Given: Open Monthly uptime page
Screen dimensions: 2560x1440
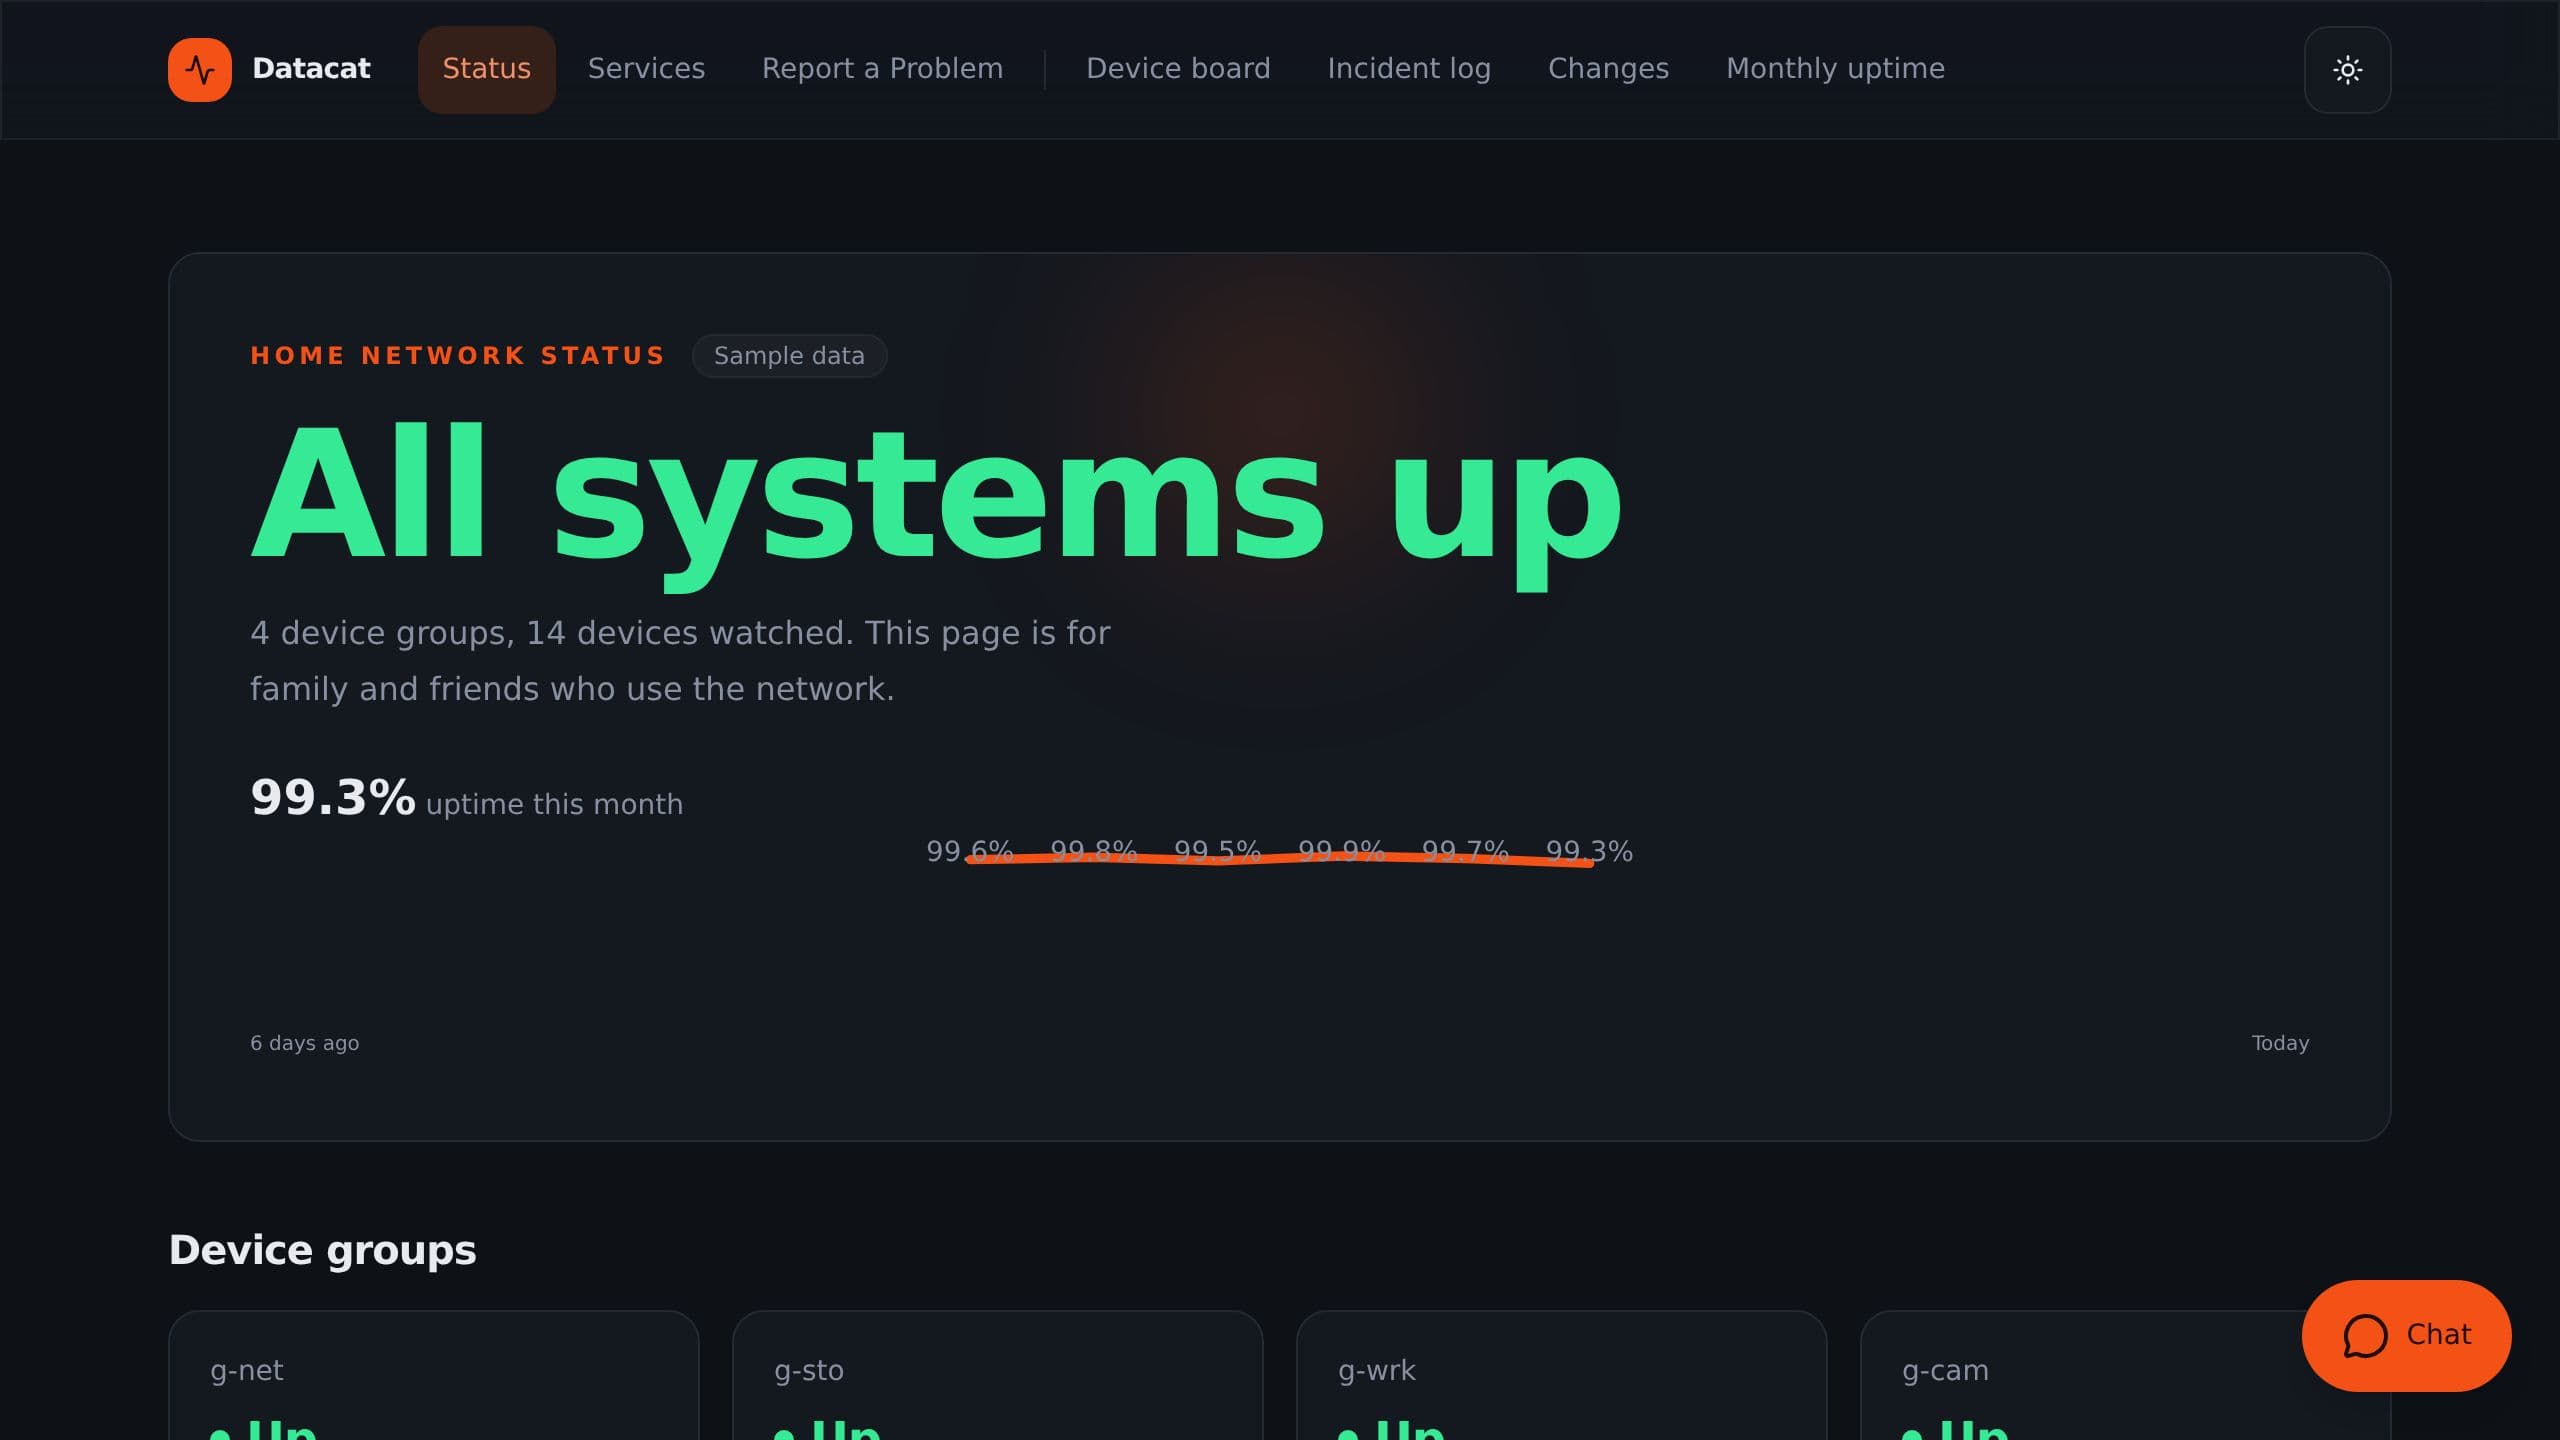Looking at the screenshot, I should pos(1835,69).
